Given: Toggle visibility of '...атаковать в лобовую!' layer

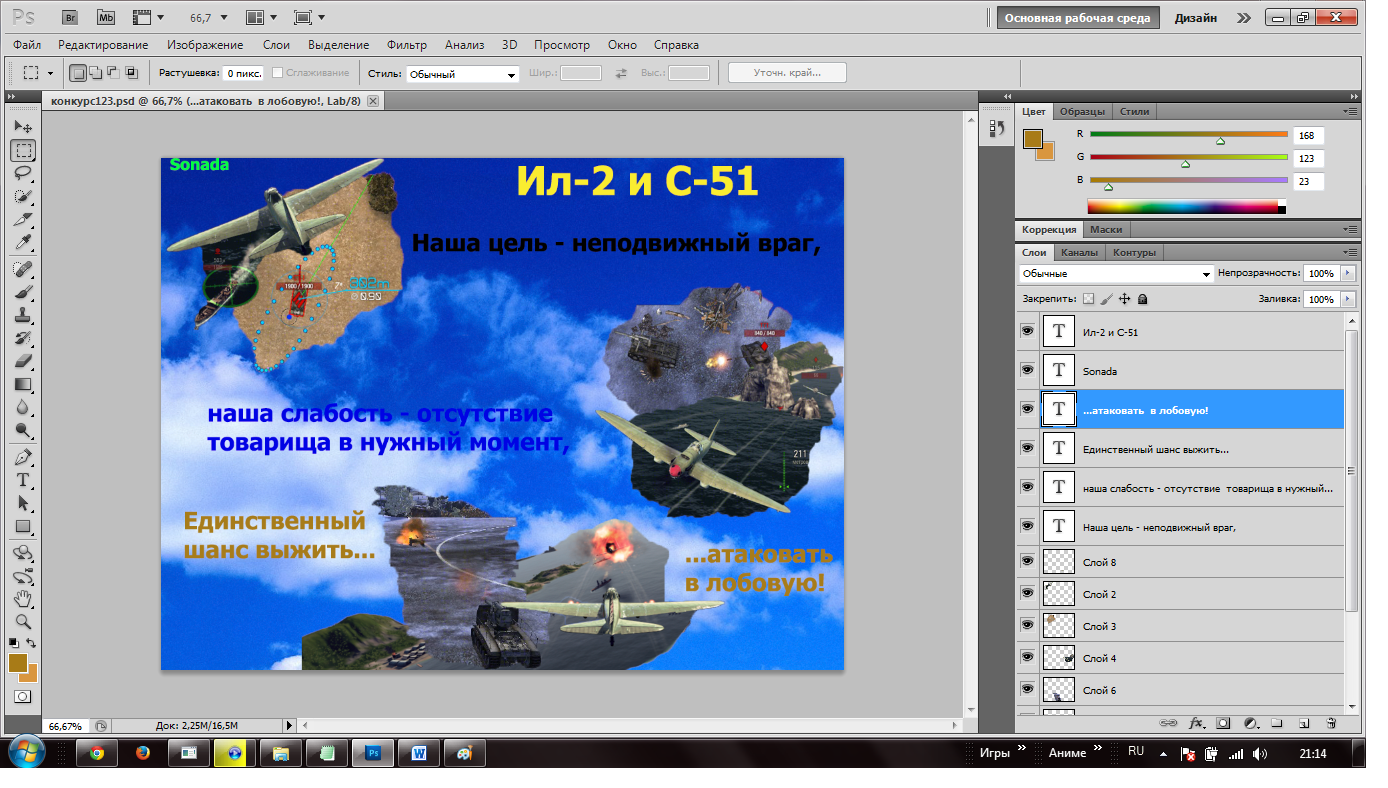Looking at the screenshot, I should pos(1028,409).
